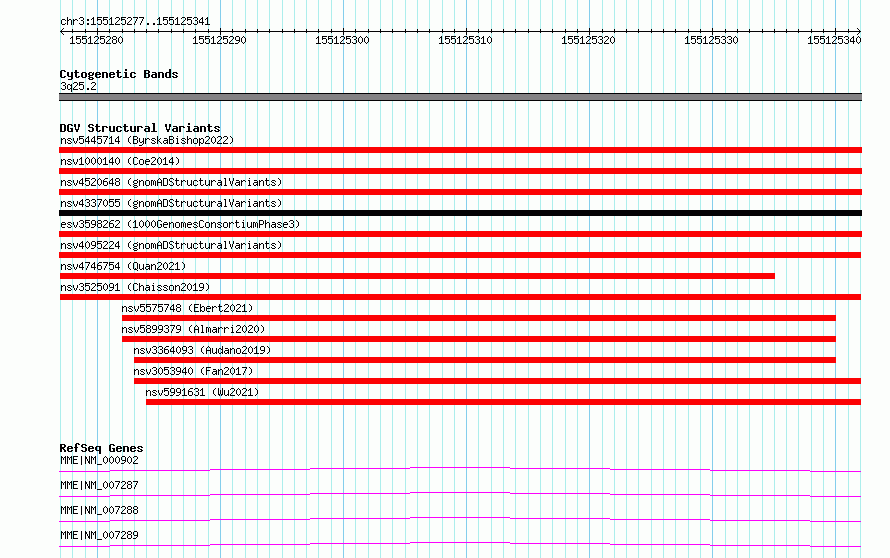Open variant nsv5991631 (Wu2021) label
Image resolution: width=890 pixels, height=558 pixels.
tap(202, 392)
